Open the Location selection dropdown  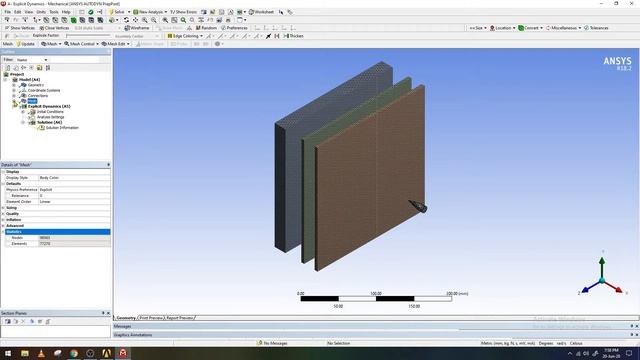502,28
